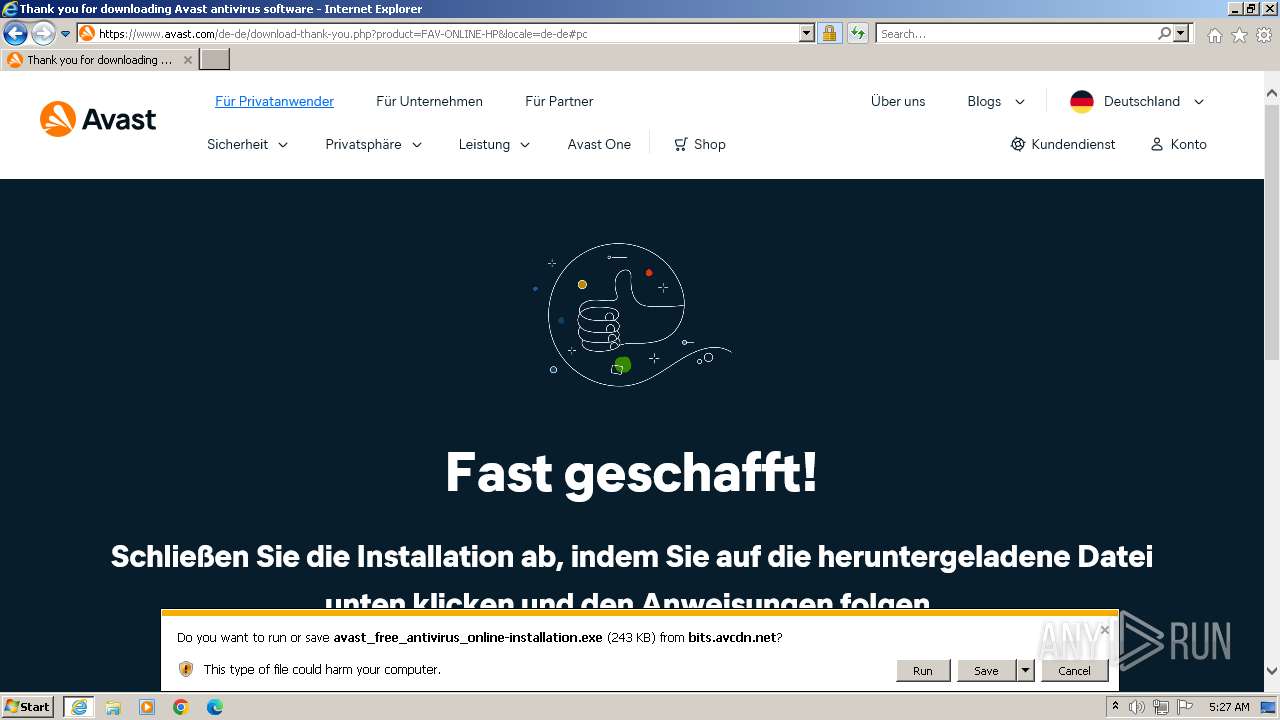Open the IE Home icon
The height and width of the screenshot is (720, 1280).
pyautogui.click(x=1214, y=35)
